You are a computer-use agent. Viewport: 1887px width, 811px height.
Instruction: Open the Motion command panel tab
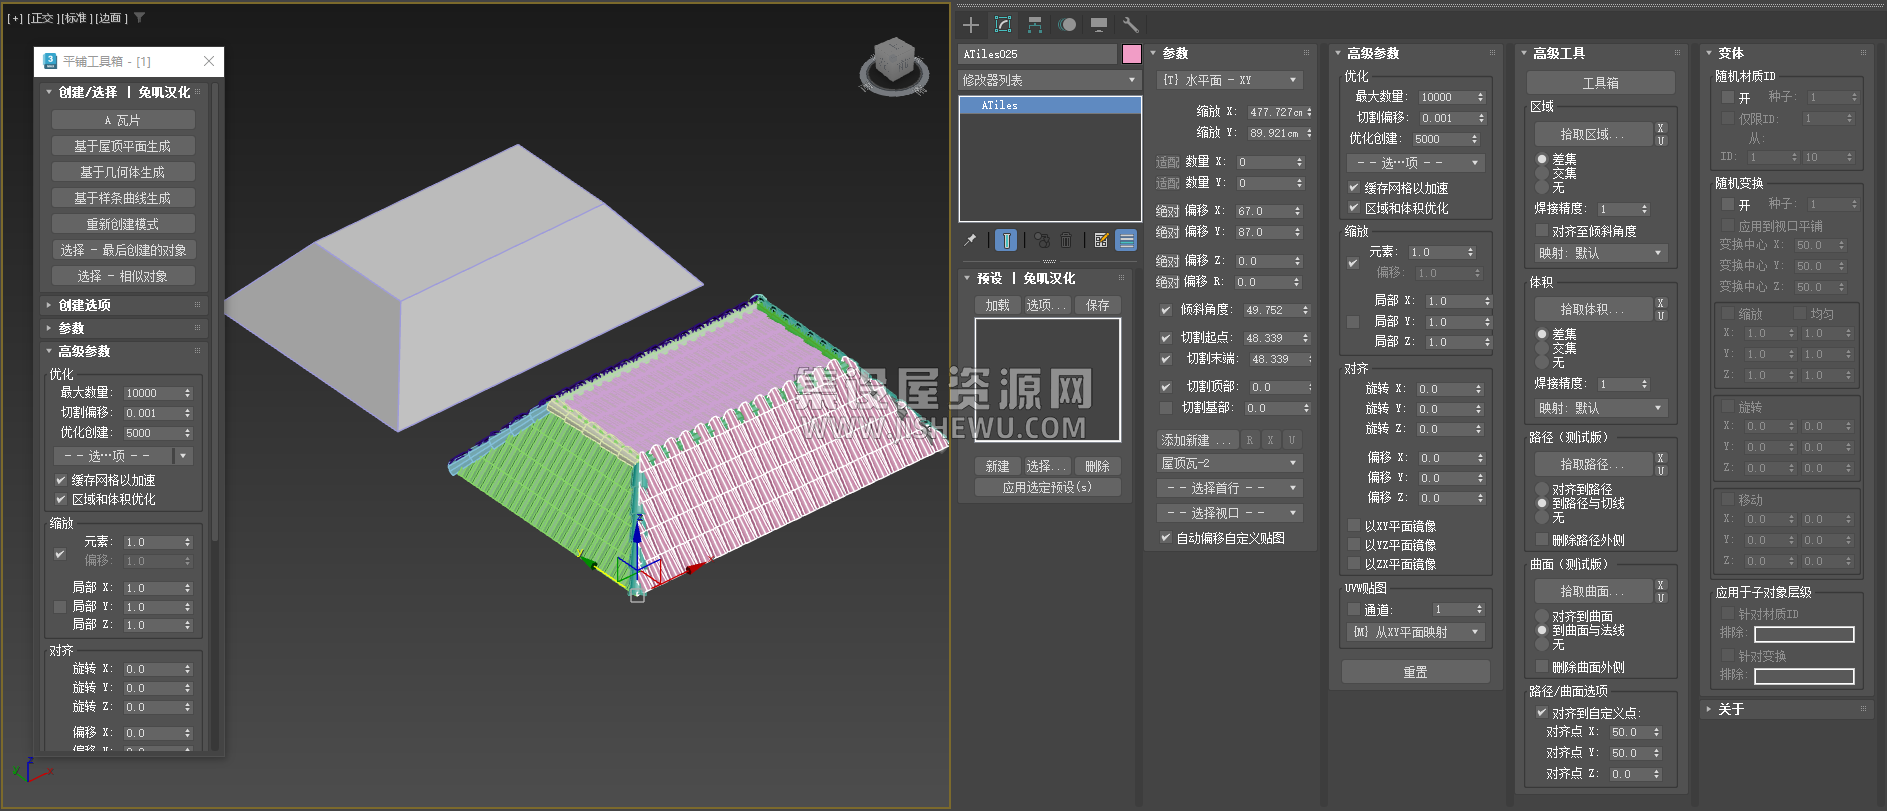click(1067, 25)
